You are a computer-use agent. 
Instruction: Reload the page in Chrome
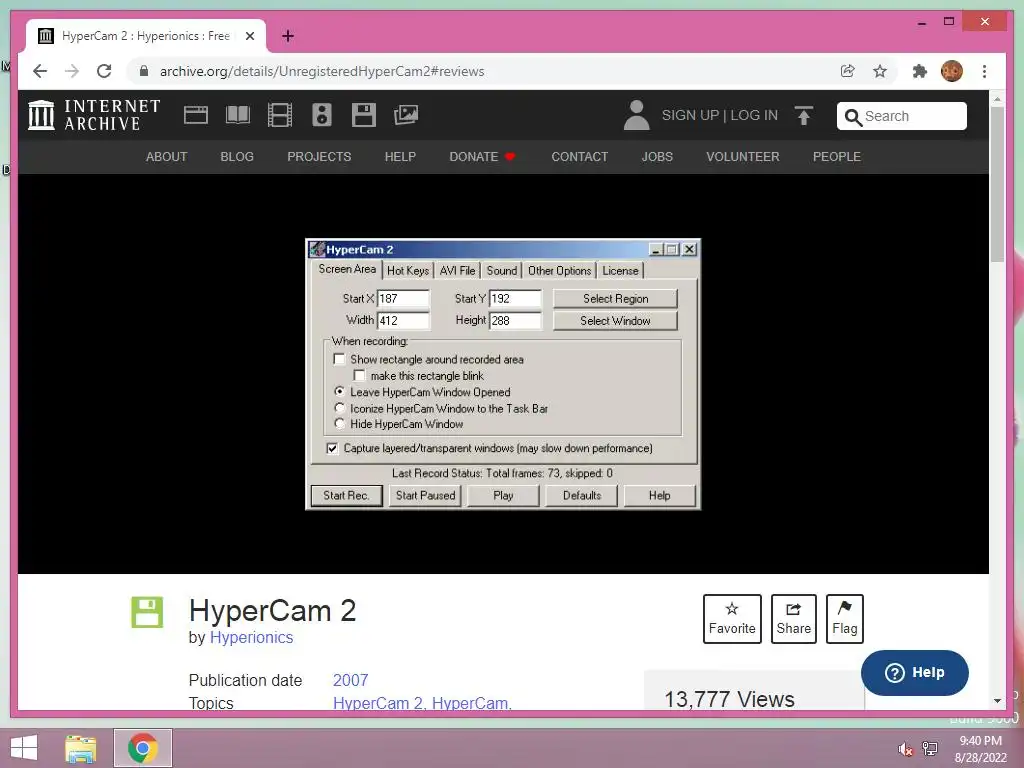pos(104,71)
